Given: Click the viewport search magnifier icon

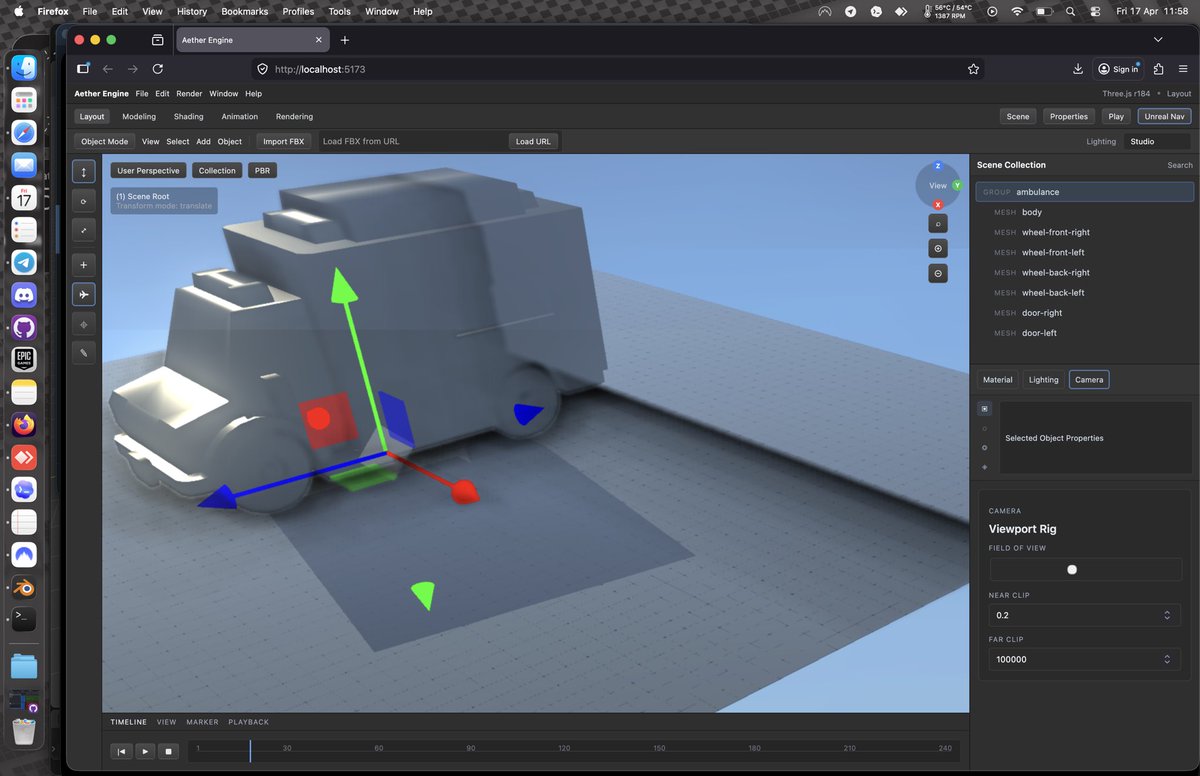Looking at the screenshot, I should [x=938, y=223].
